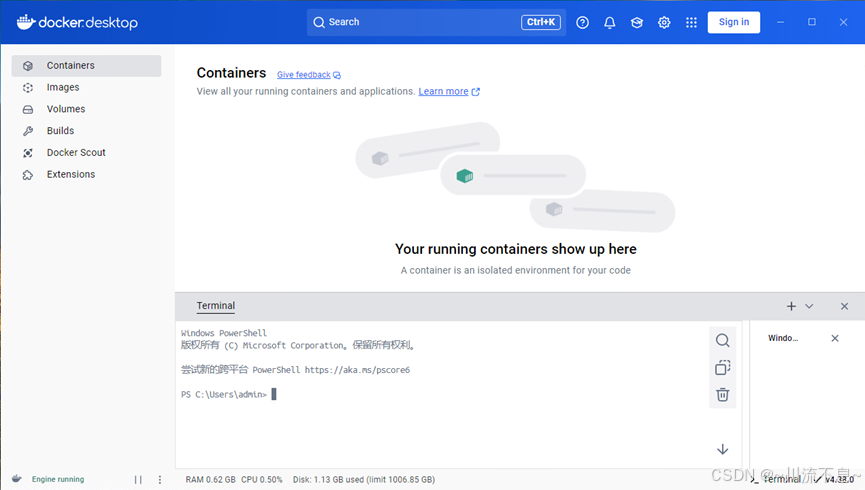Viewport: 865px width, 490px height.
Task: Click the Builds wrench icon
Action: (x=28, y=131)
